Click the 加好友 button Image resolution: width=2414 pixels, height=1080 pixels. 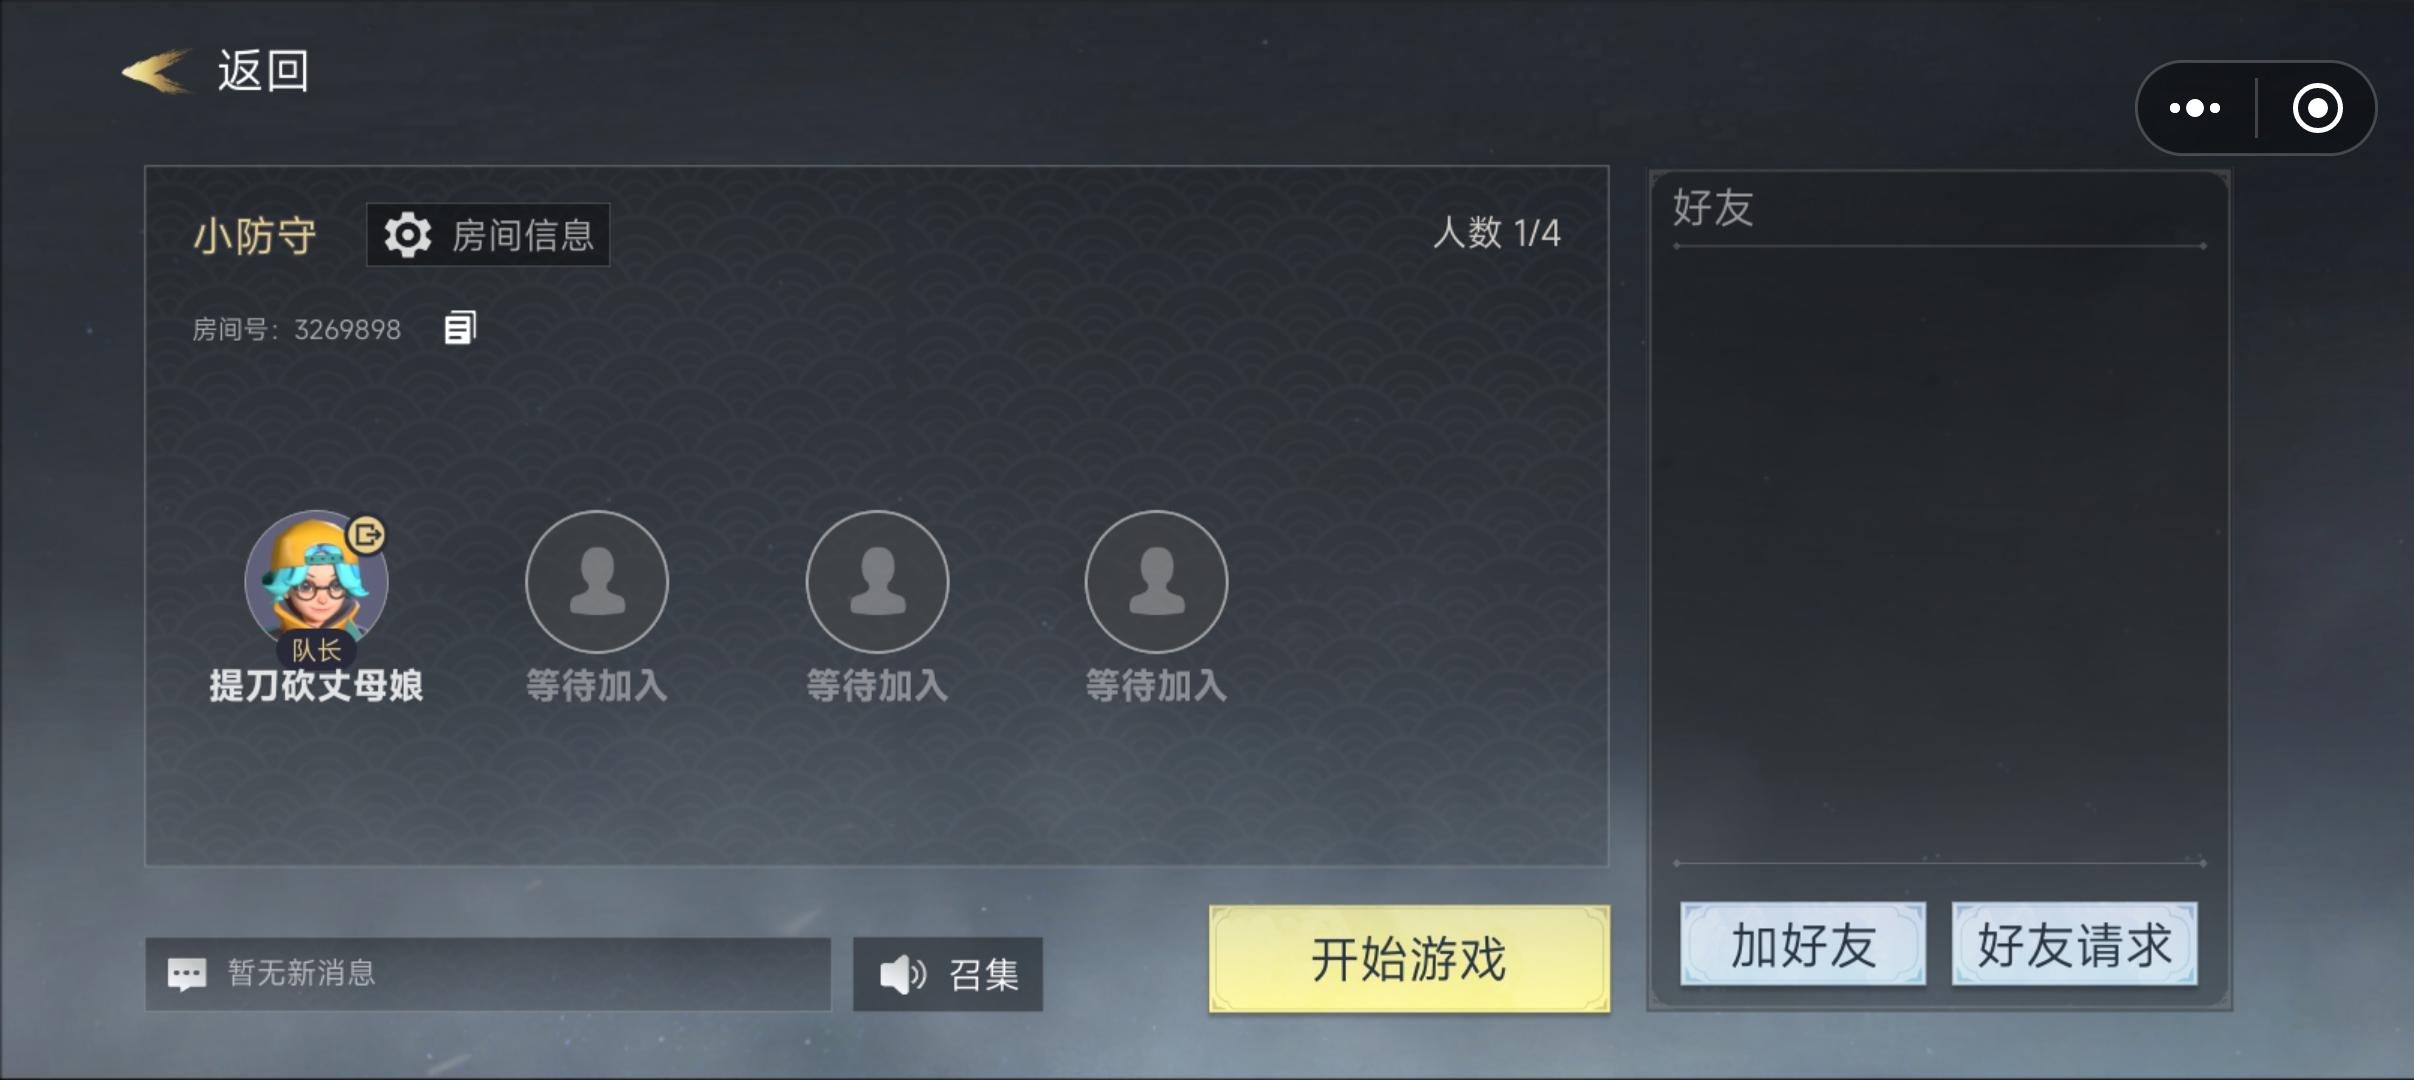(x=1803, y=944)
